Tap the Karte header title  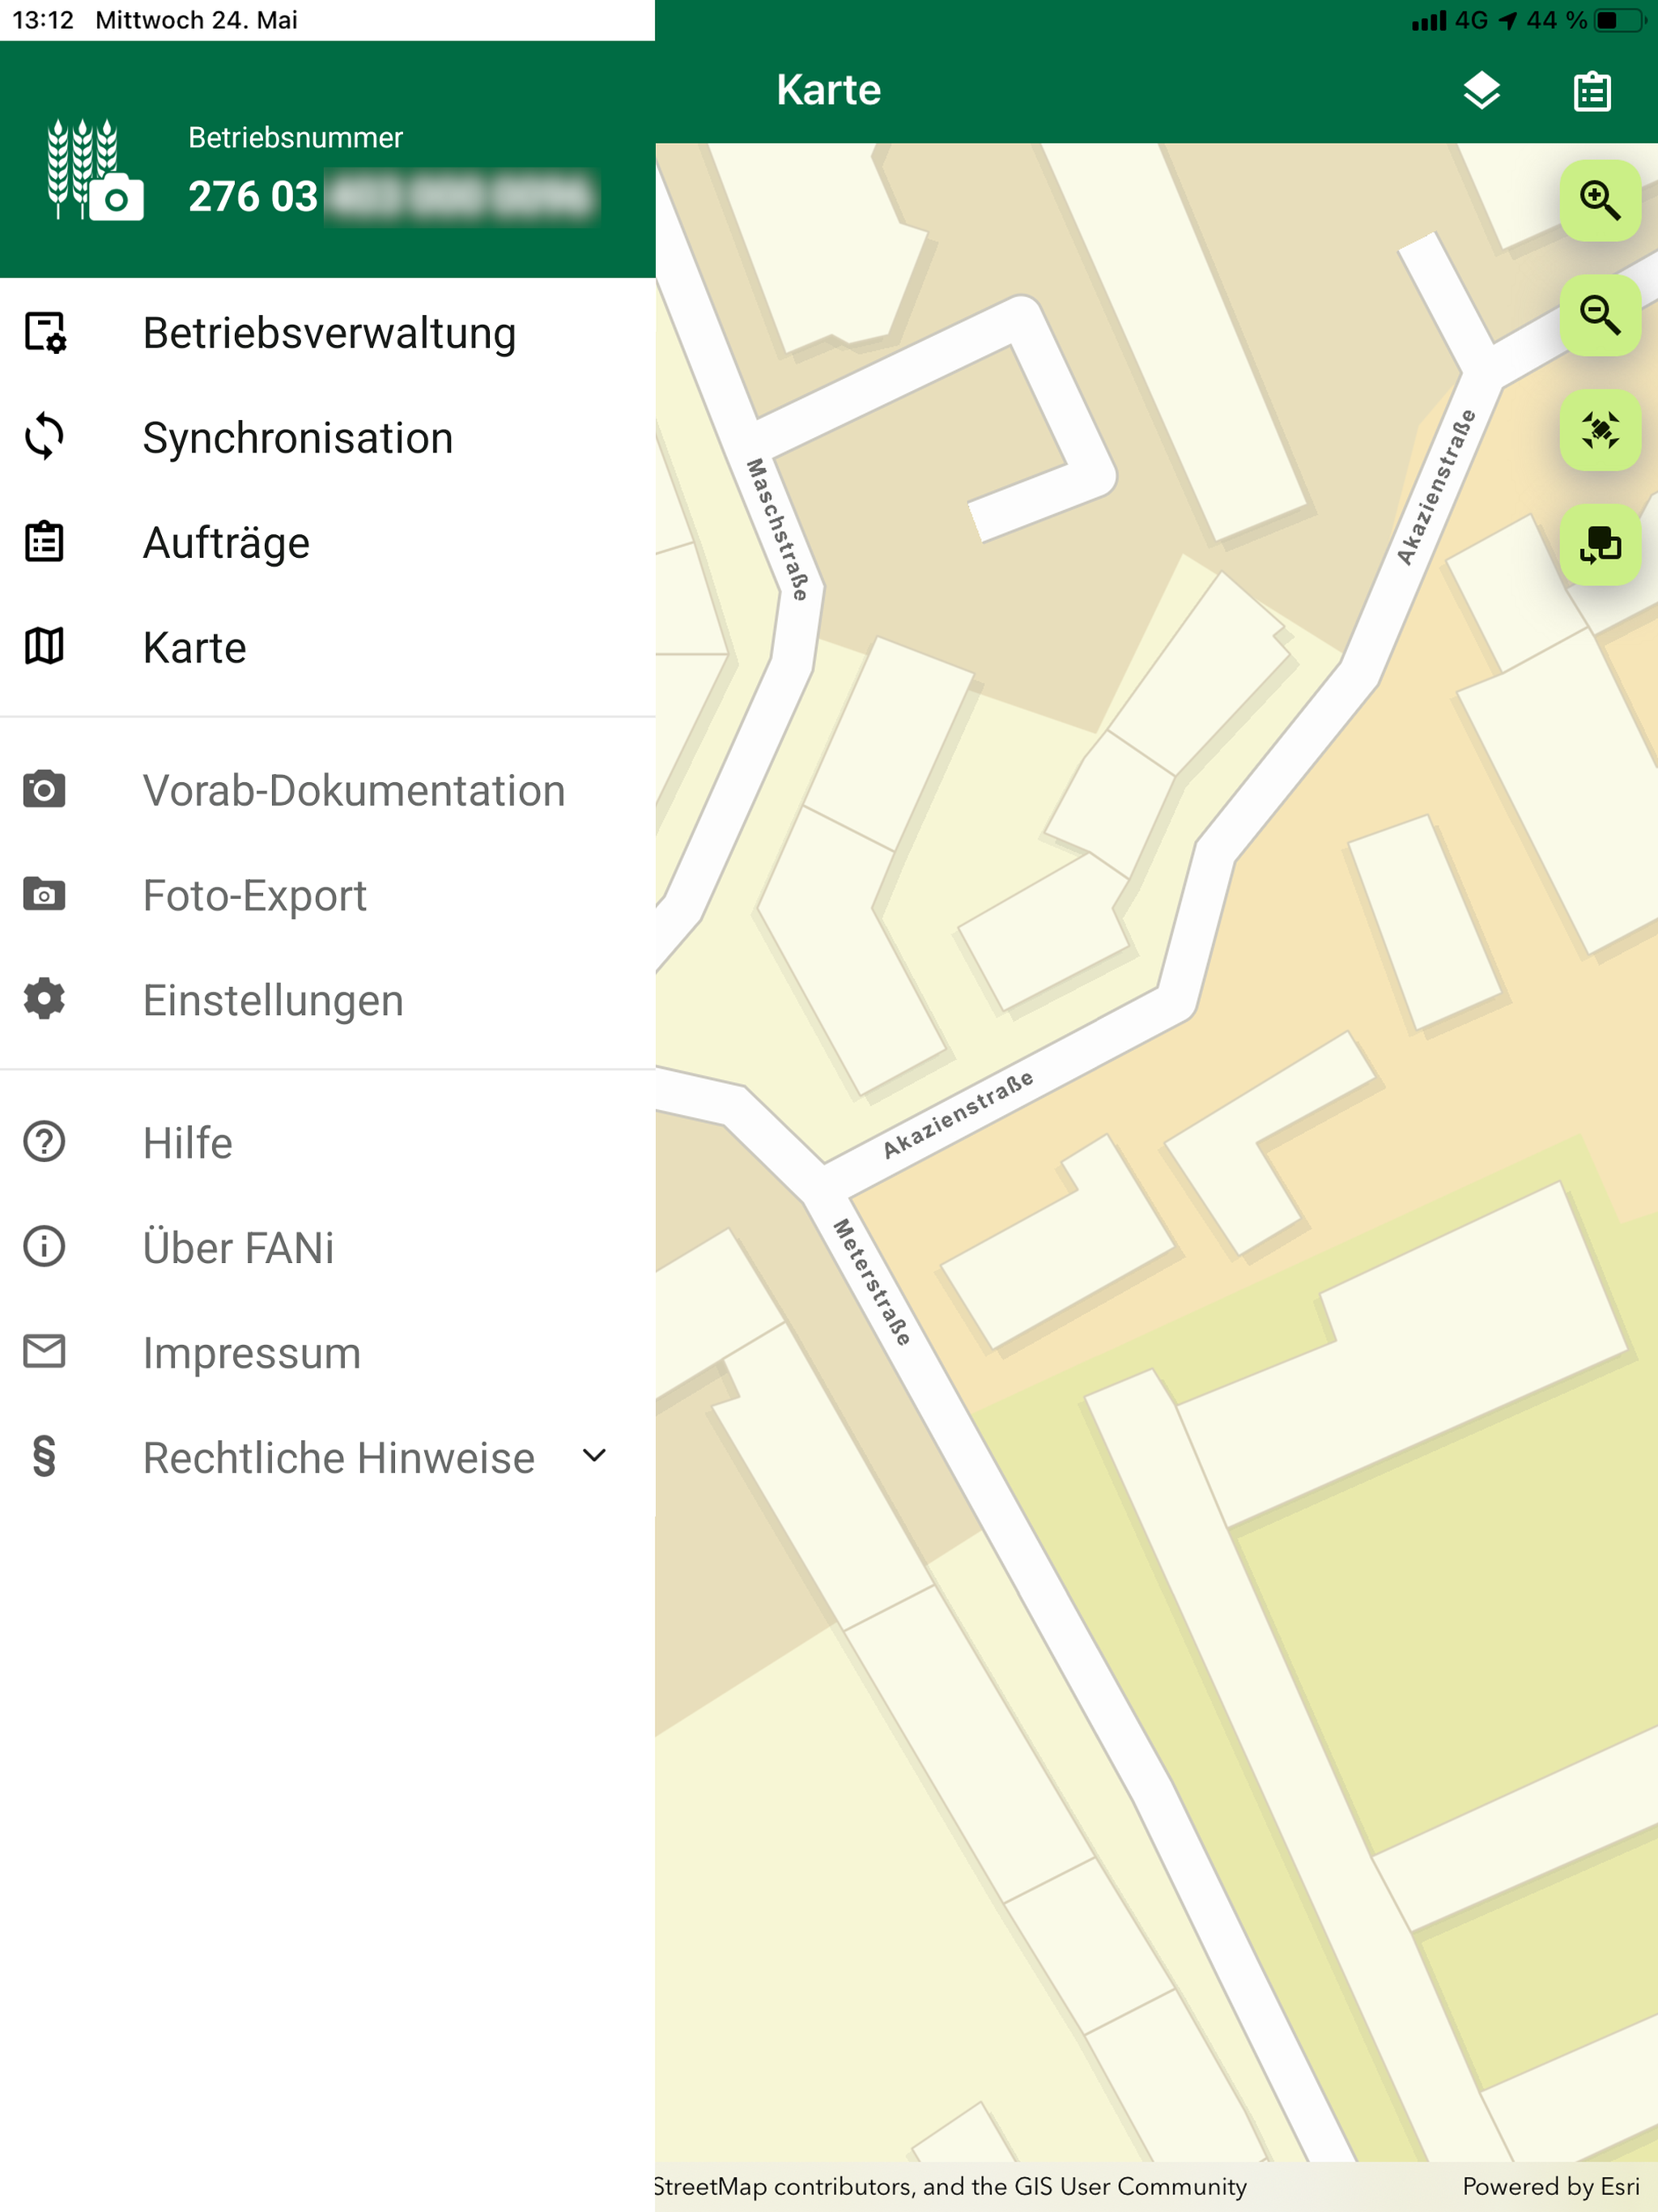coord(828,90)
